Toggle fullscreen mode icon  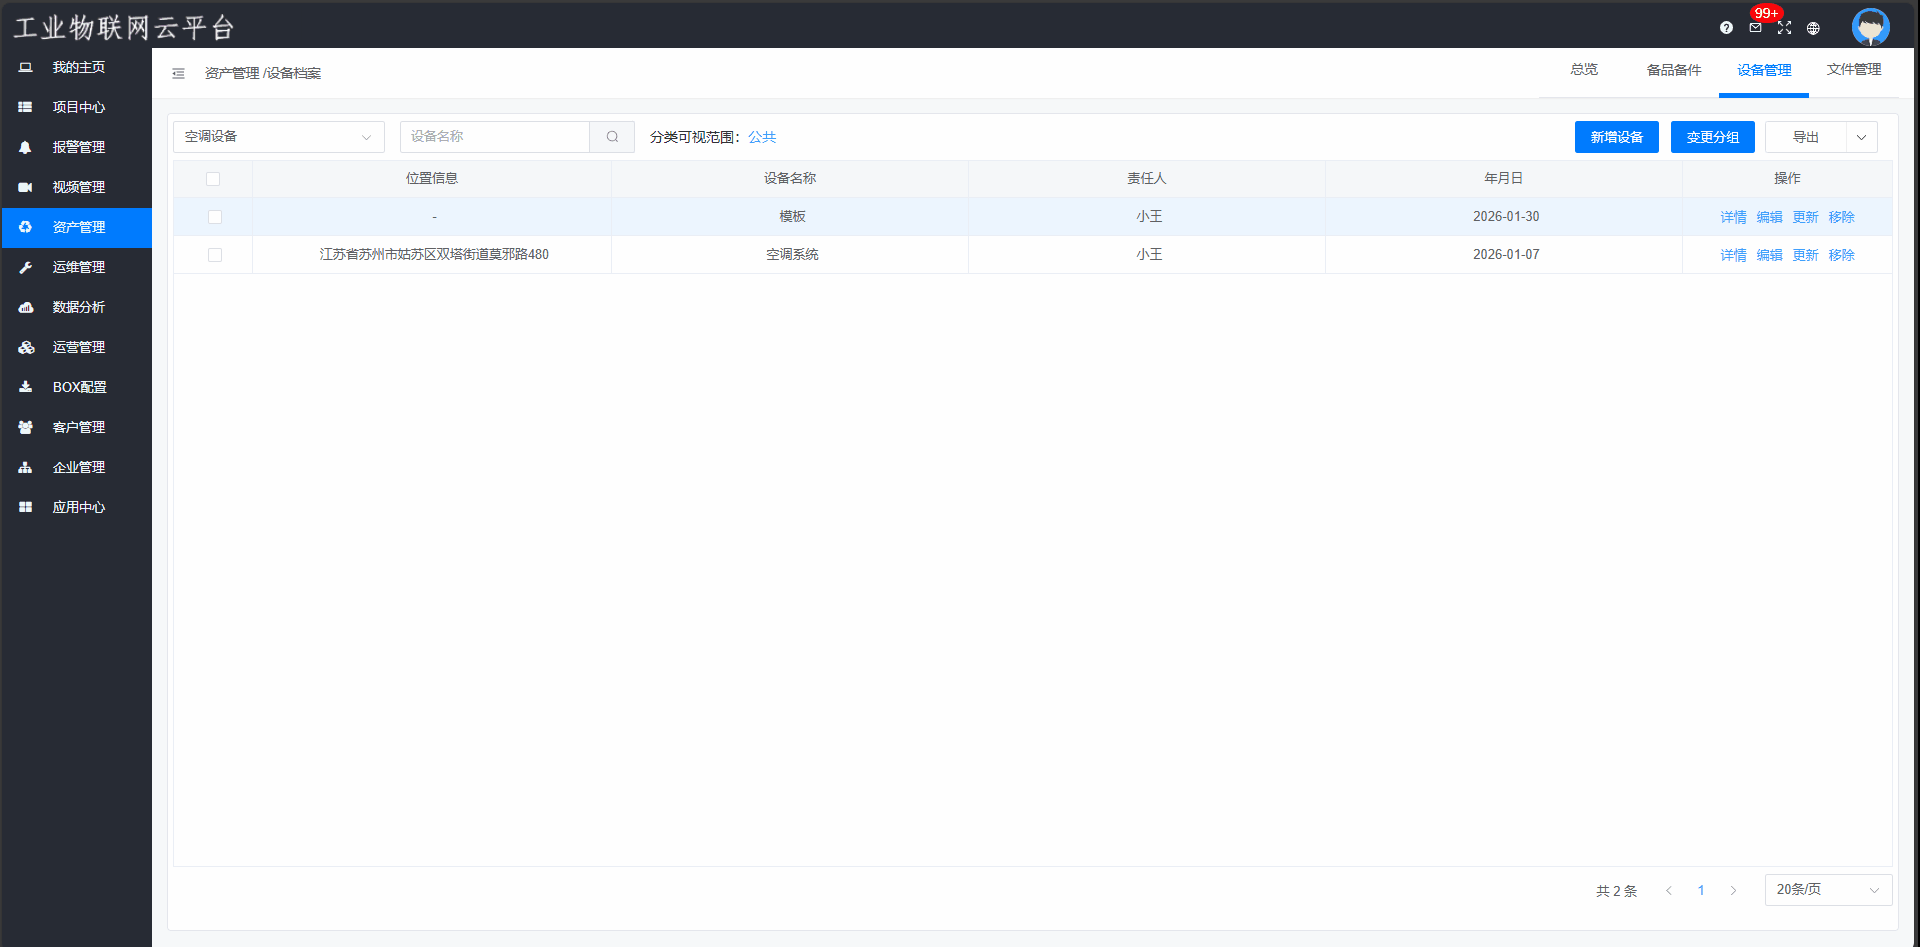click(x=1784, y=28)
